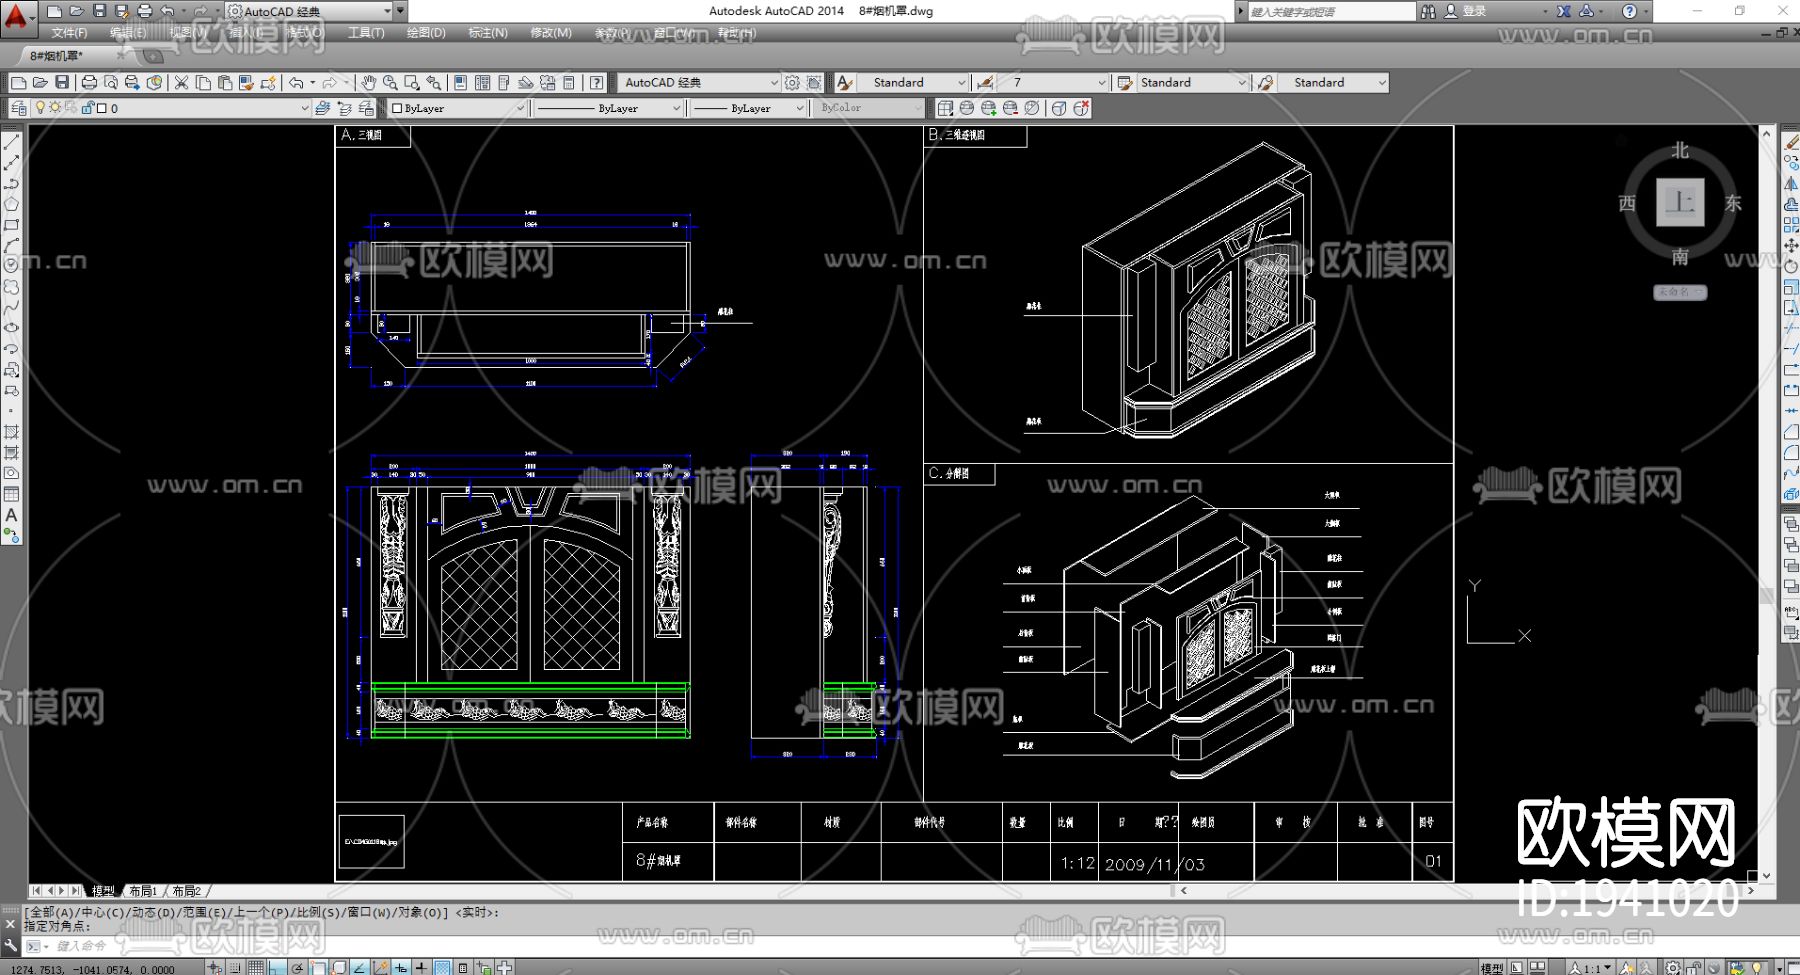Expand the AutoCAD 经典 workspace dropdown
The width and height of the screenshot is (1800, 975).
click(773, 83)
